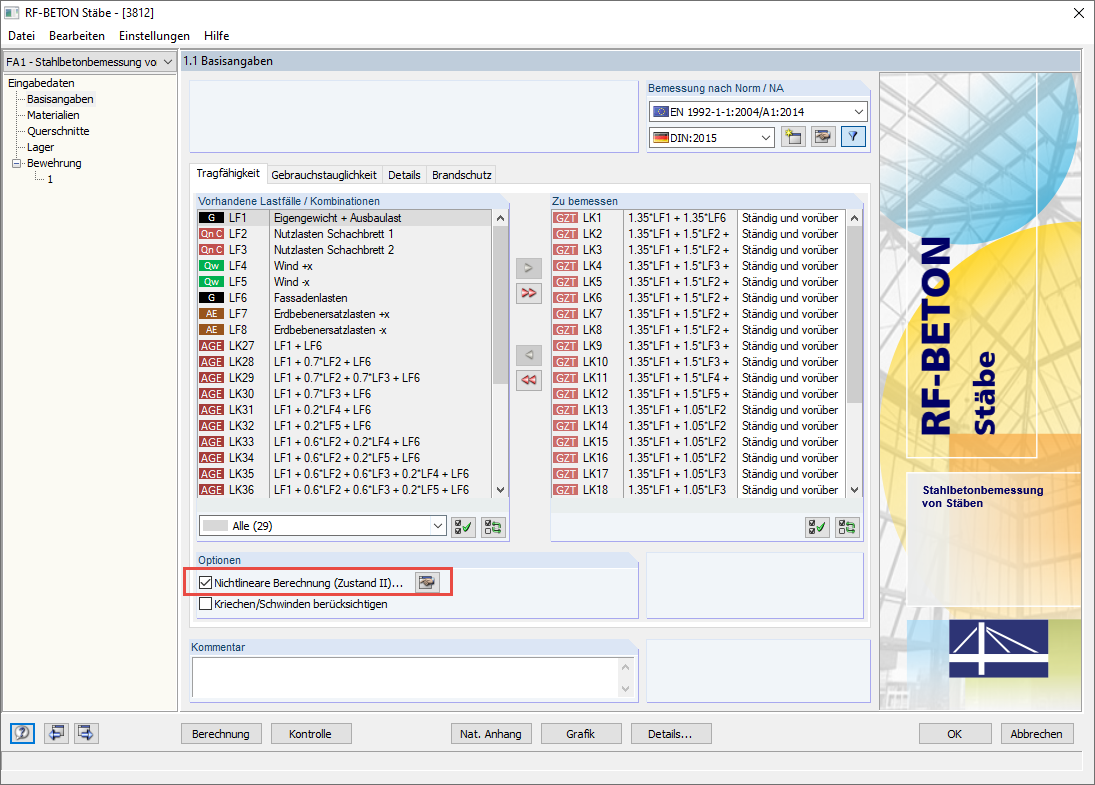Select Querschnitte in the tree
The image size is (1095, 785).
coord(58,131)
